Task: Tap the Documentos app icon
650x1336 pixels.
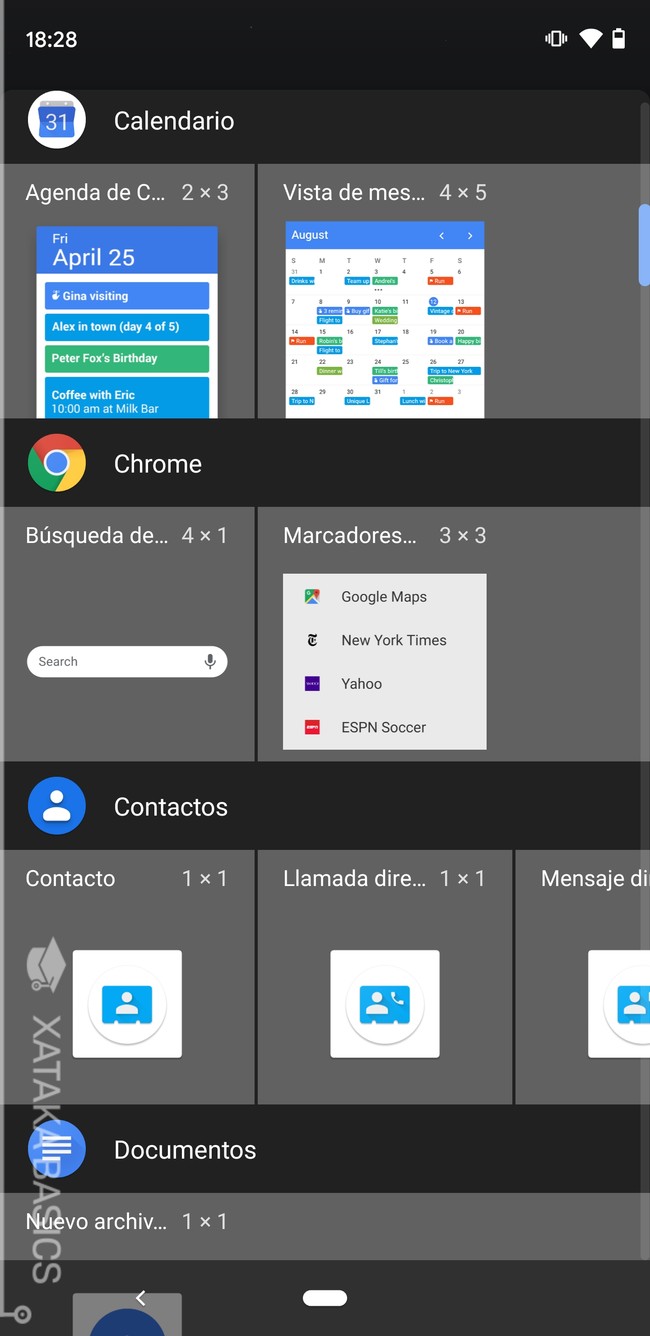Action: (x=59, y=1149)
